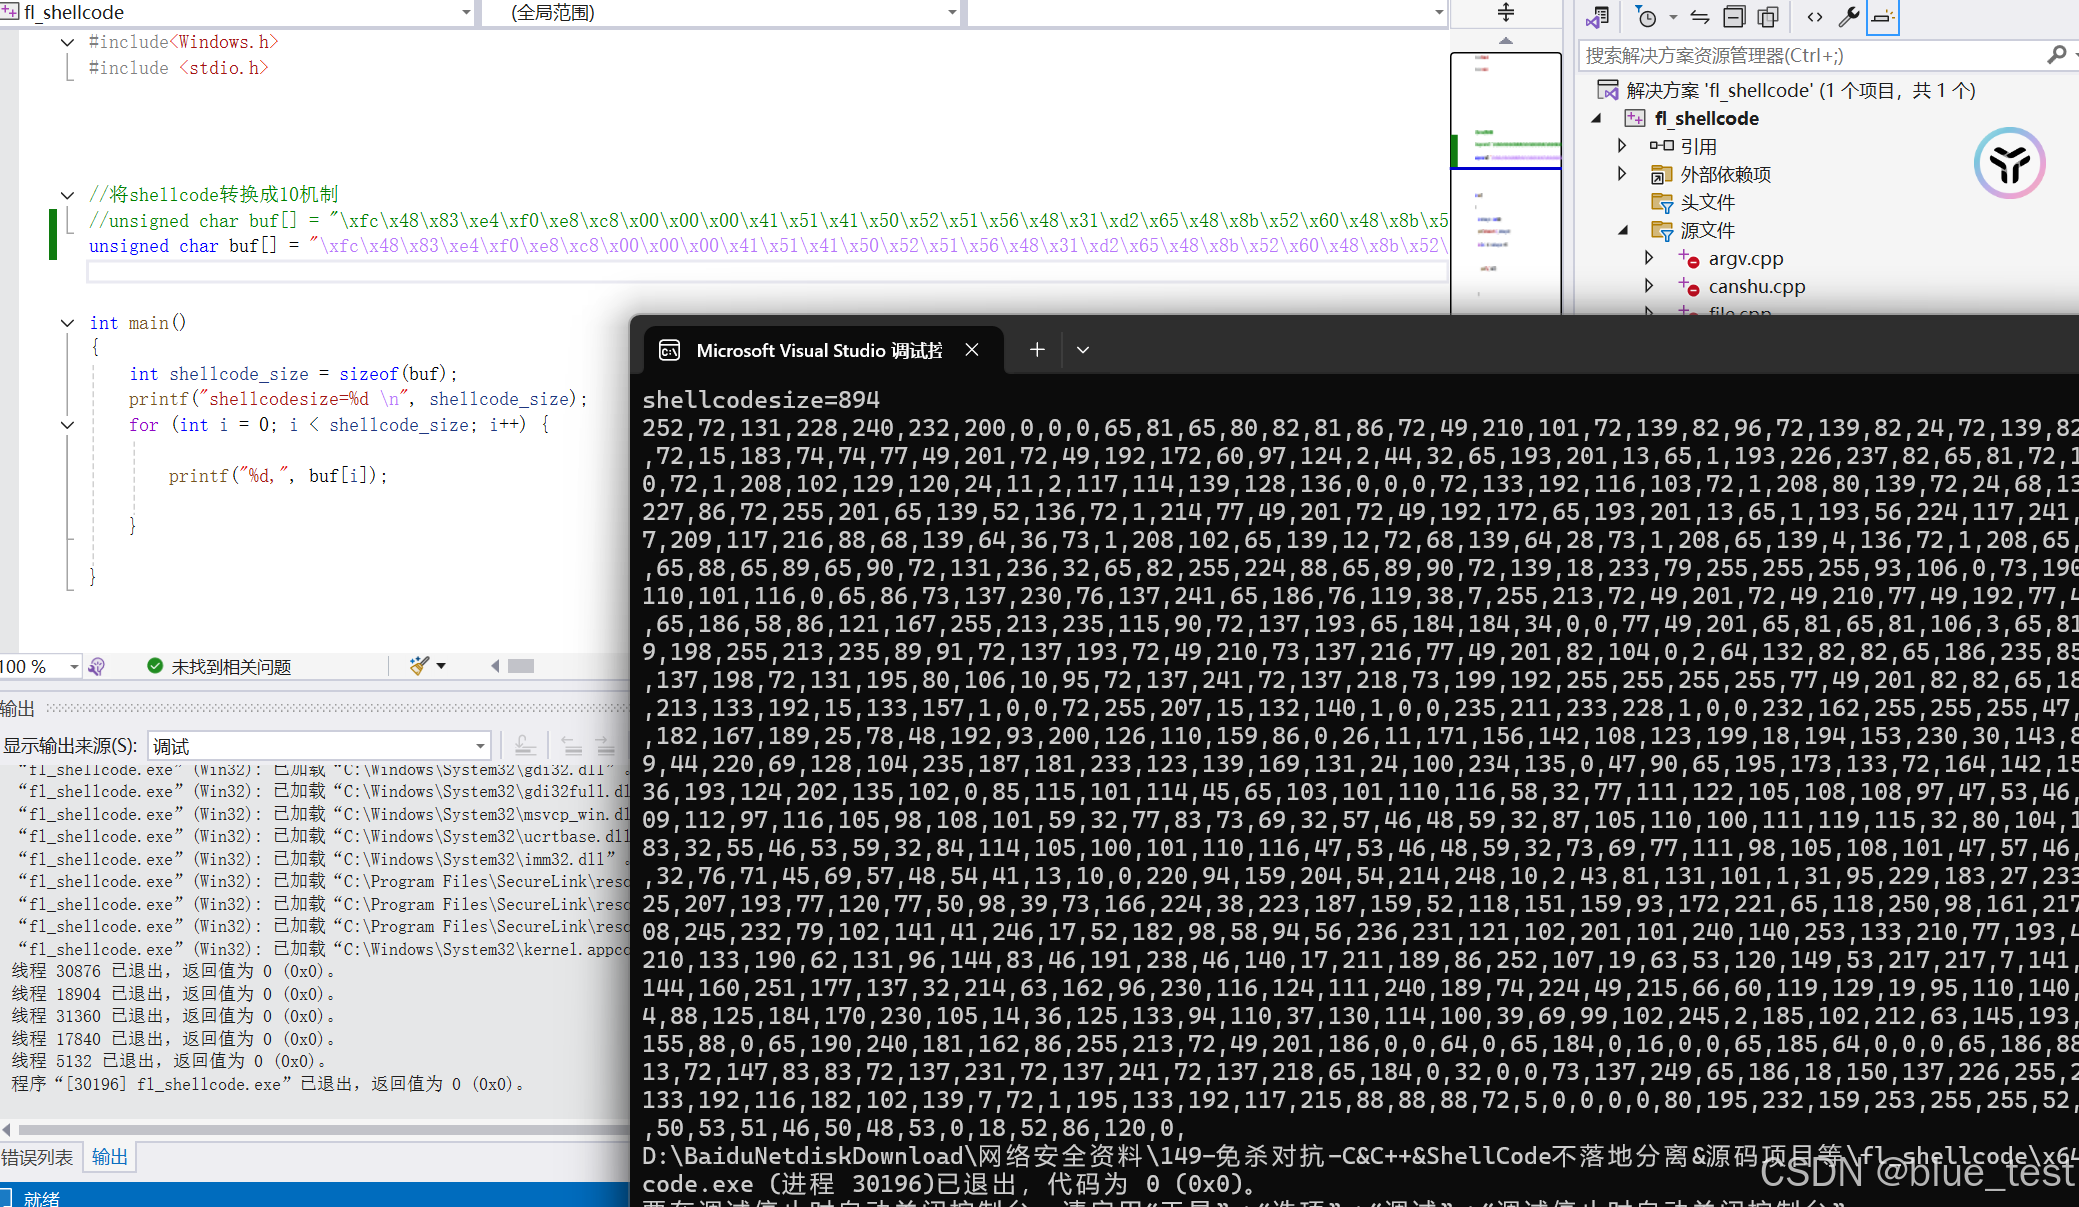
Task: Click the purple Visual Studio logo toolbar icon
Action: click(x=1597, y=18)
